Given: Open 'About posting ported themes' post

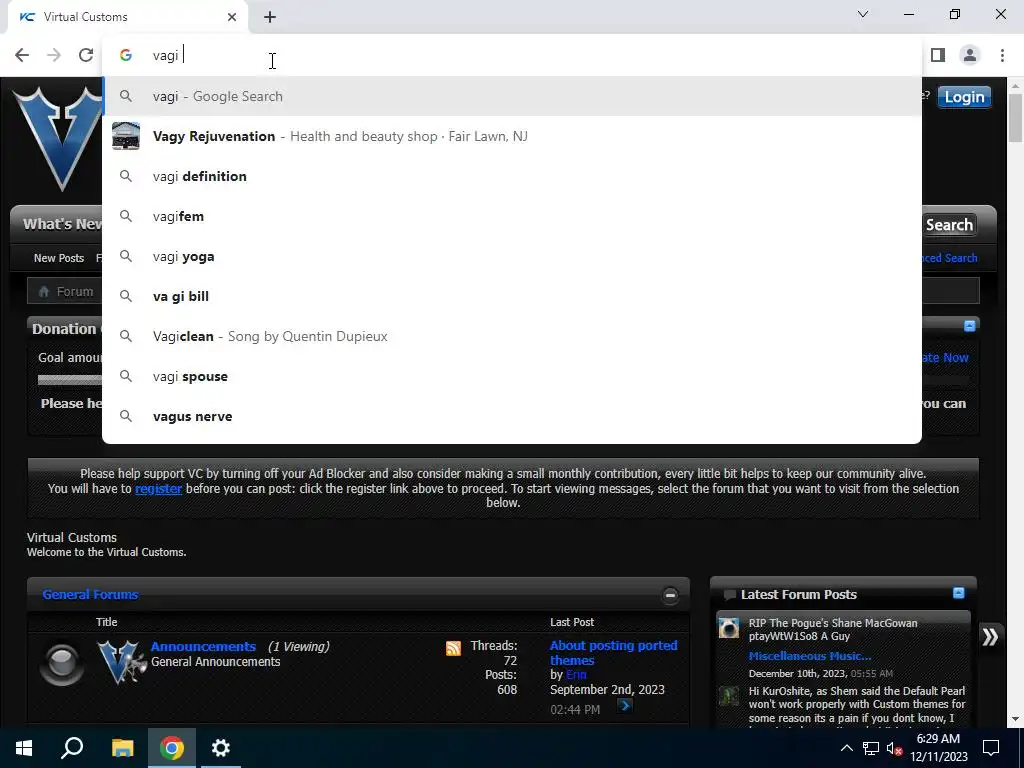Looking at the screenshot, I should pyautogui.click(x=613, y=652).
